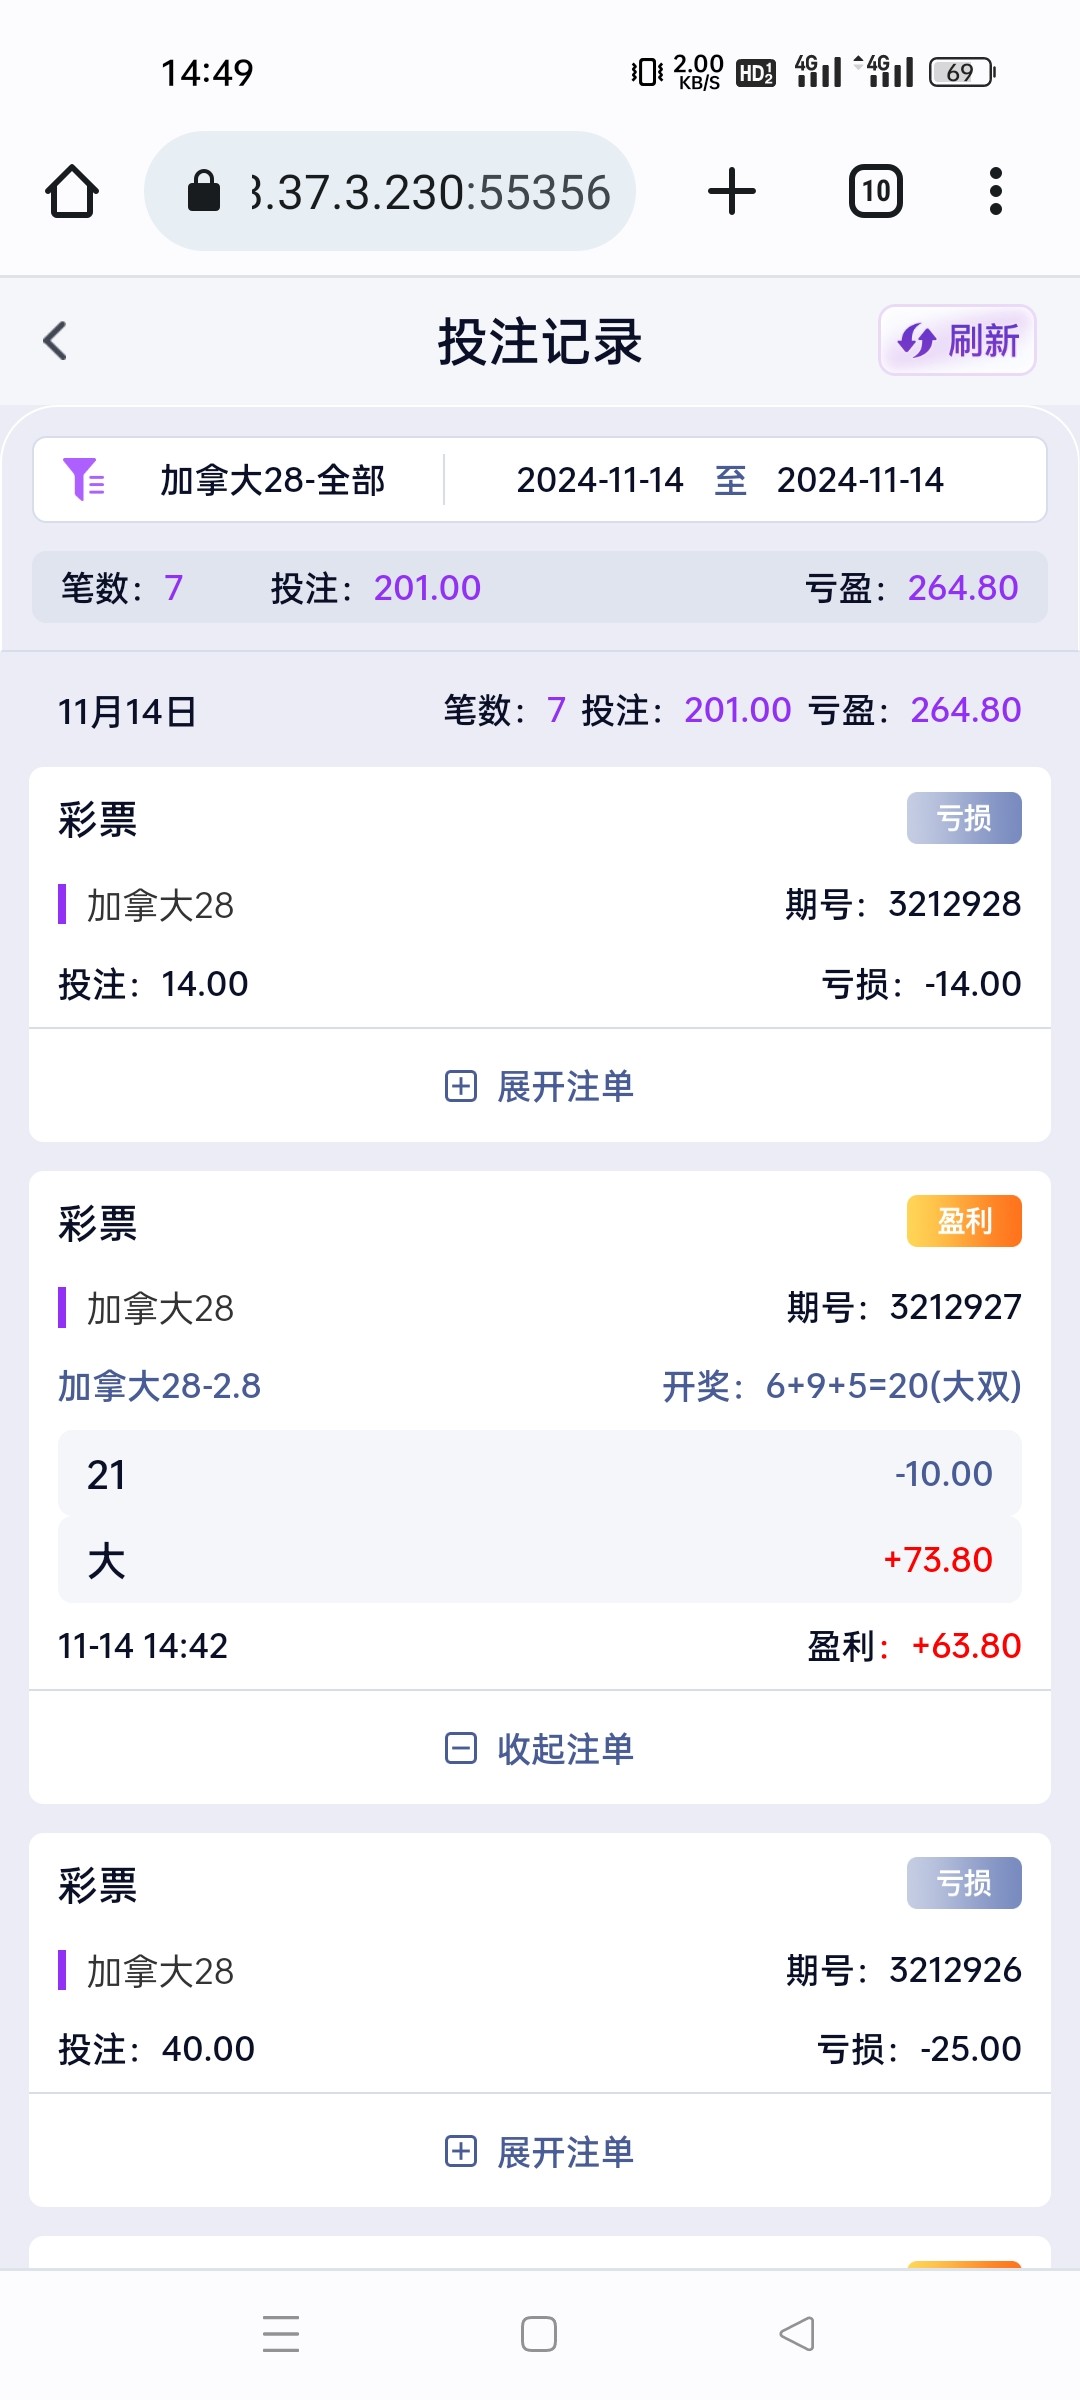Tap the purple filter funnel icon
Screen dimensions: 1080x2400
coord(84,480)
